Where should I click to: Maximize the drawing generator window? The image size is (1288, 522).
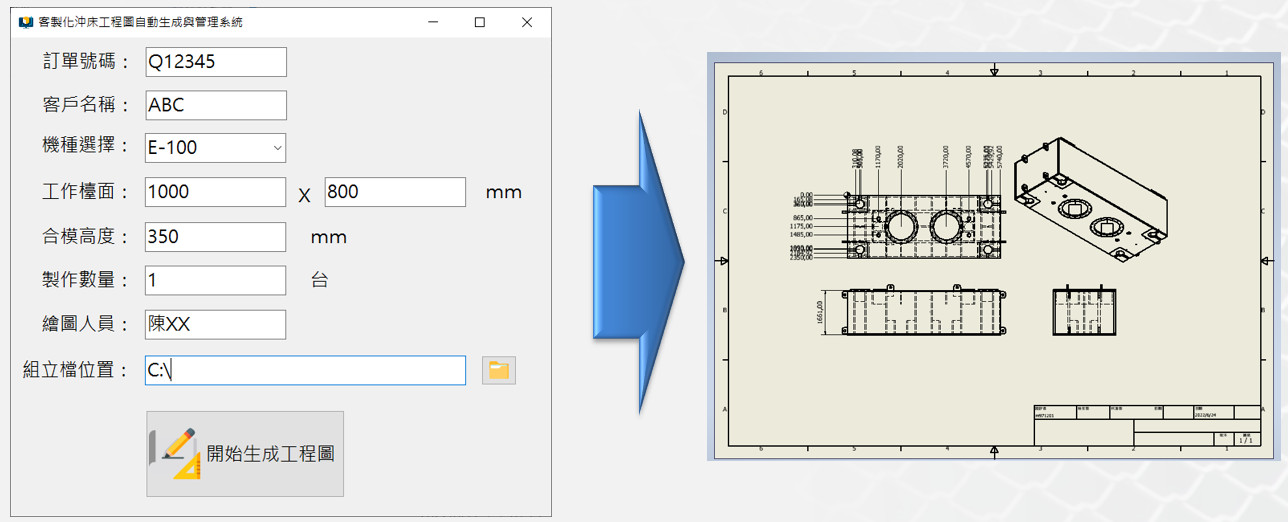click(480, 22)
